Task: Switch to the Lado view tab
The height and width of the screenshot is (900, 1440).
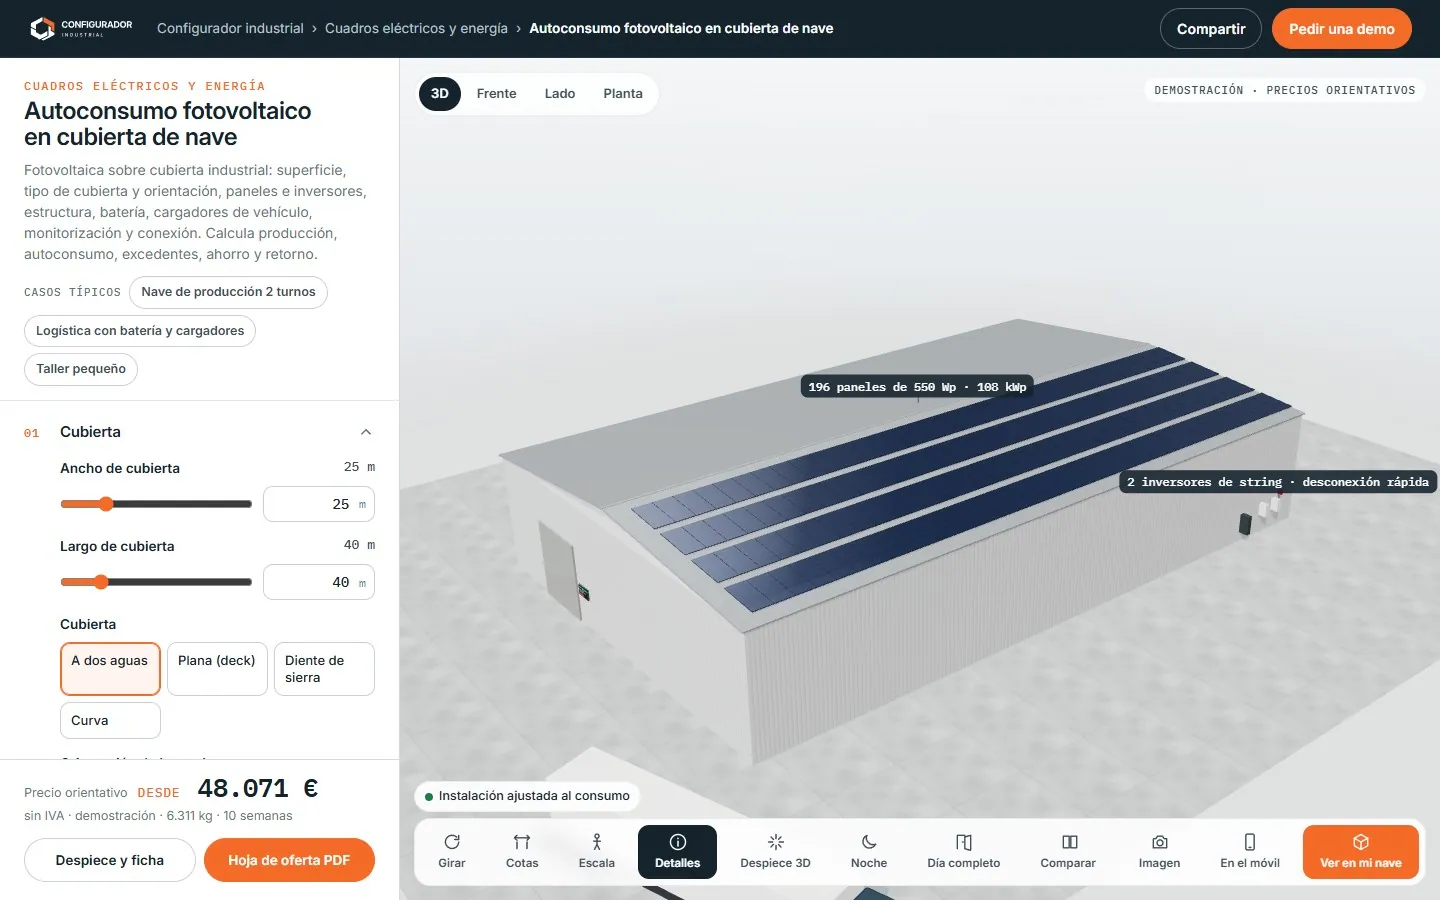Action: (560, 94)
